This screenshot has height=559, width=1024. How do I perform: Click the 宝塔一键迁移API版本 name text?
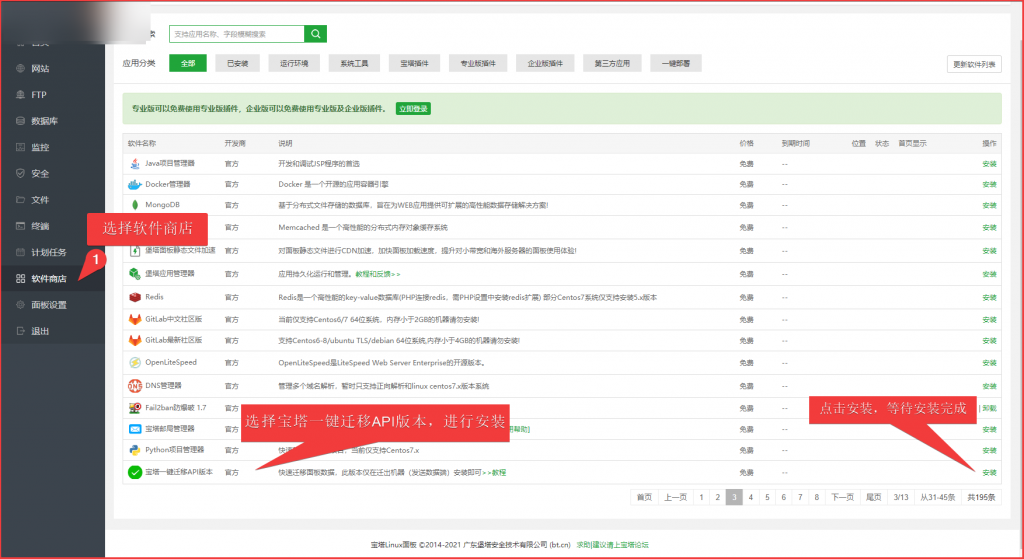[179, 472]
